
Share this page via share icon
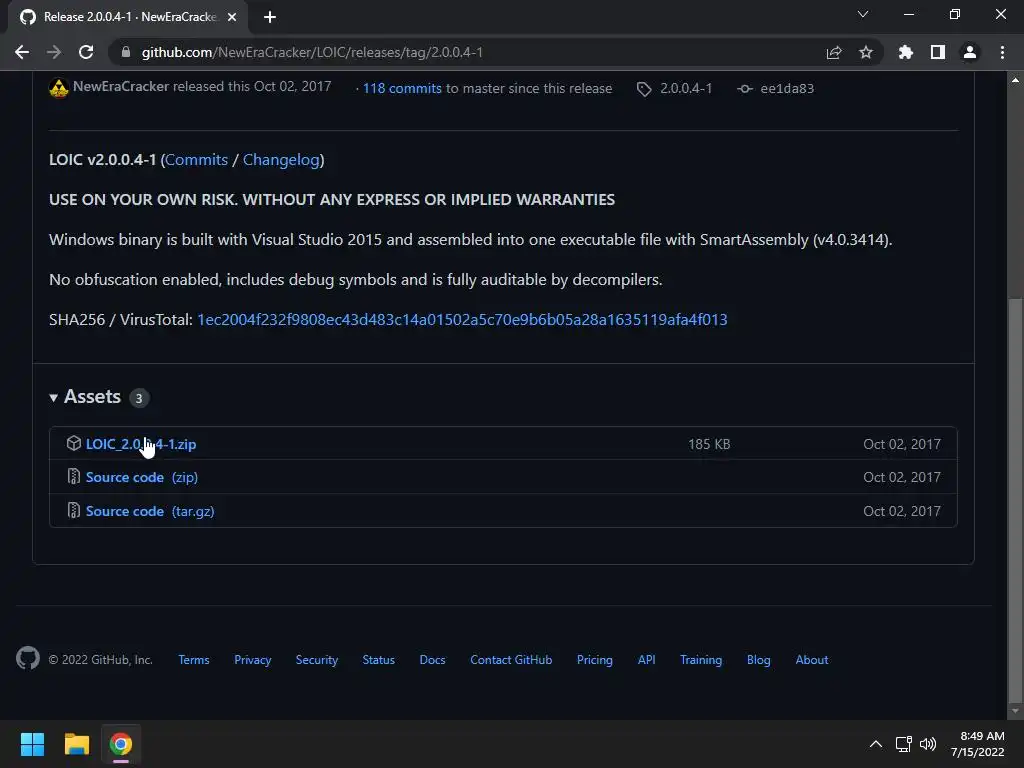(834, 52)
